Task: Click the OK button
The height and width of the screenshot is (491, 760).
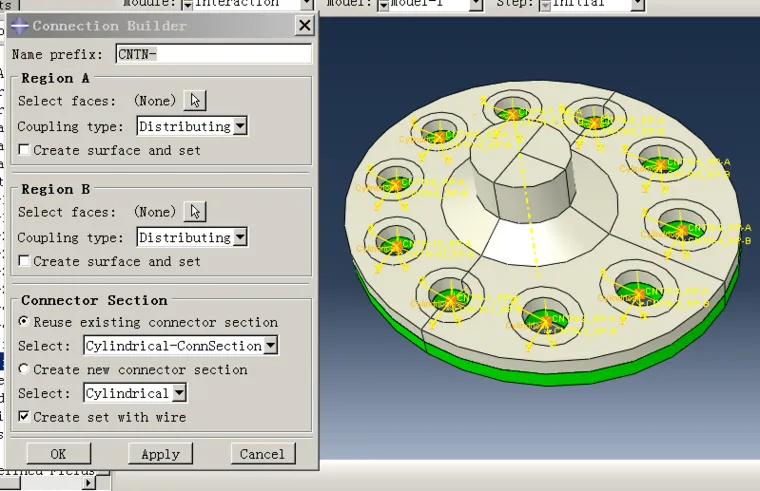Action: point(59,454)
